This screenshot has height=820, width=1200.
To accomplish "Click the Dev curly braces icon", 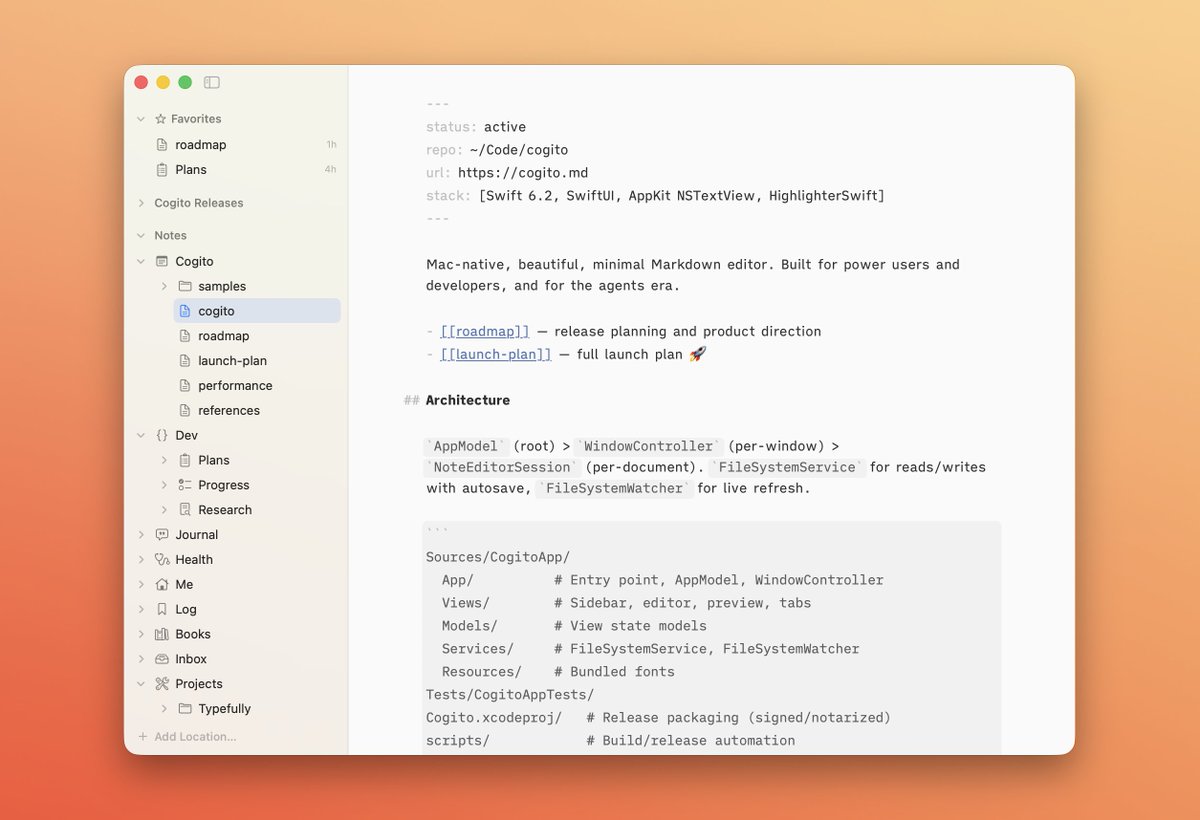I will (x=162, y=436).
